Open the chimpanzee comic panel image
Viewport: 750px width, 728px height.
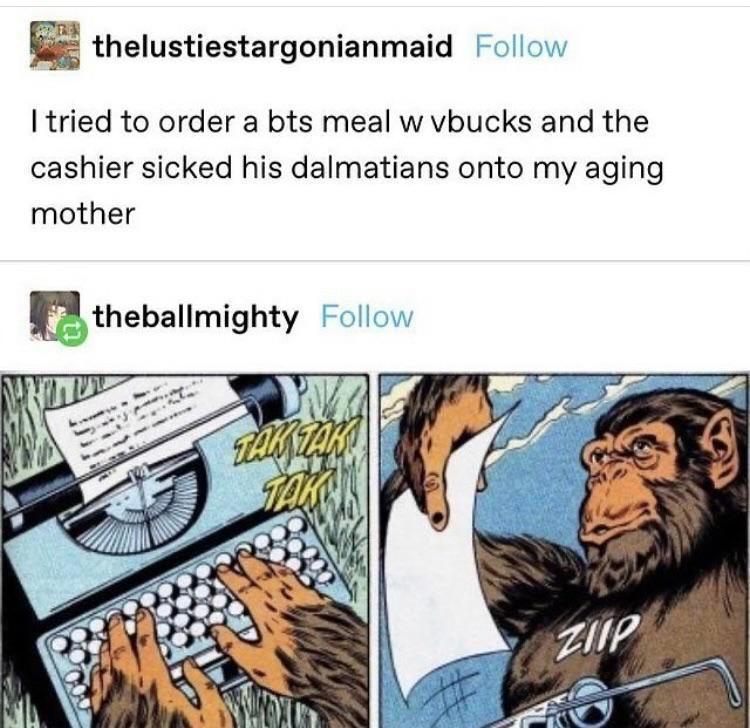[564, 551]
